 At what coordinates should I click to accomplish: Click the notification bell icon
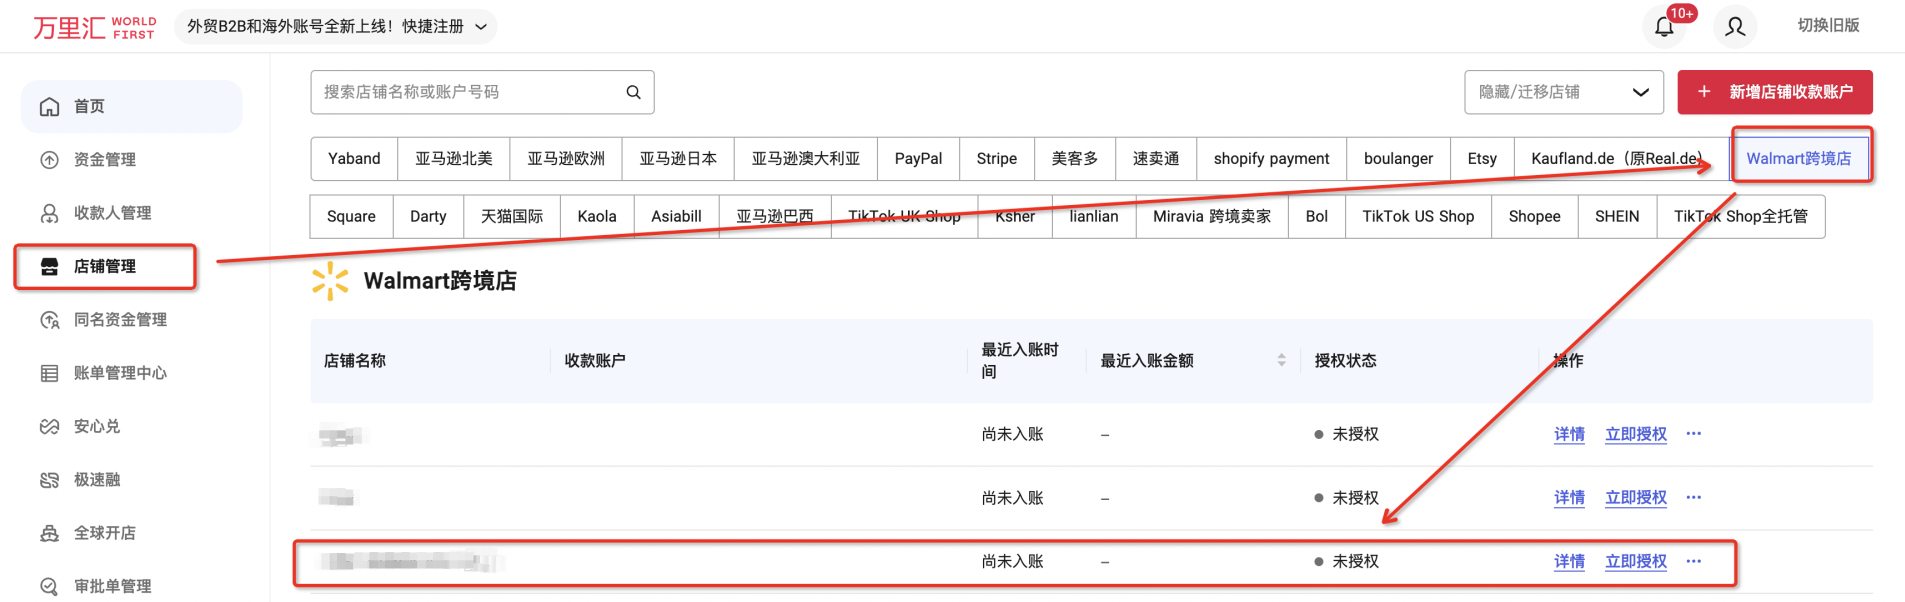(1664, 27)
